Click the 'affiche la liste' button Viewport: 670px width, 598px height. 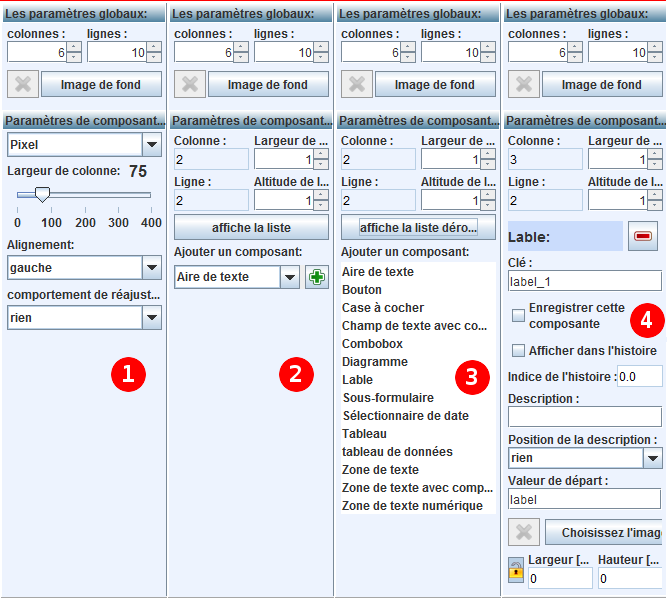251,228
